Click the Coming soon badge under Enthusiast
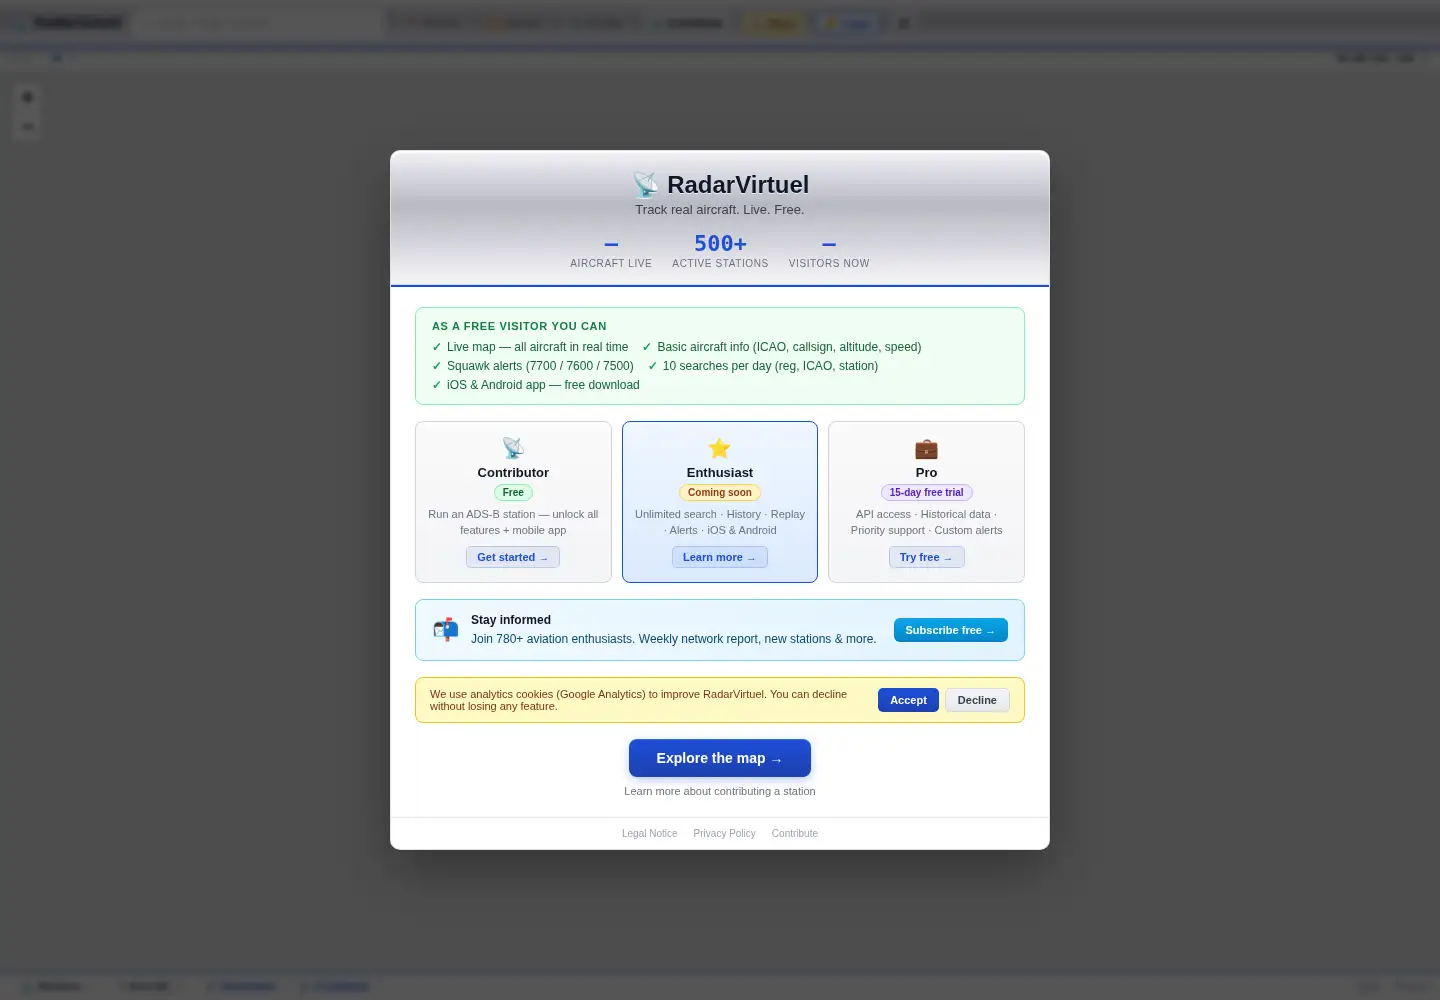The width and height of the screenshot is (1440, 1000). coord(720,492)
